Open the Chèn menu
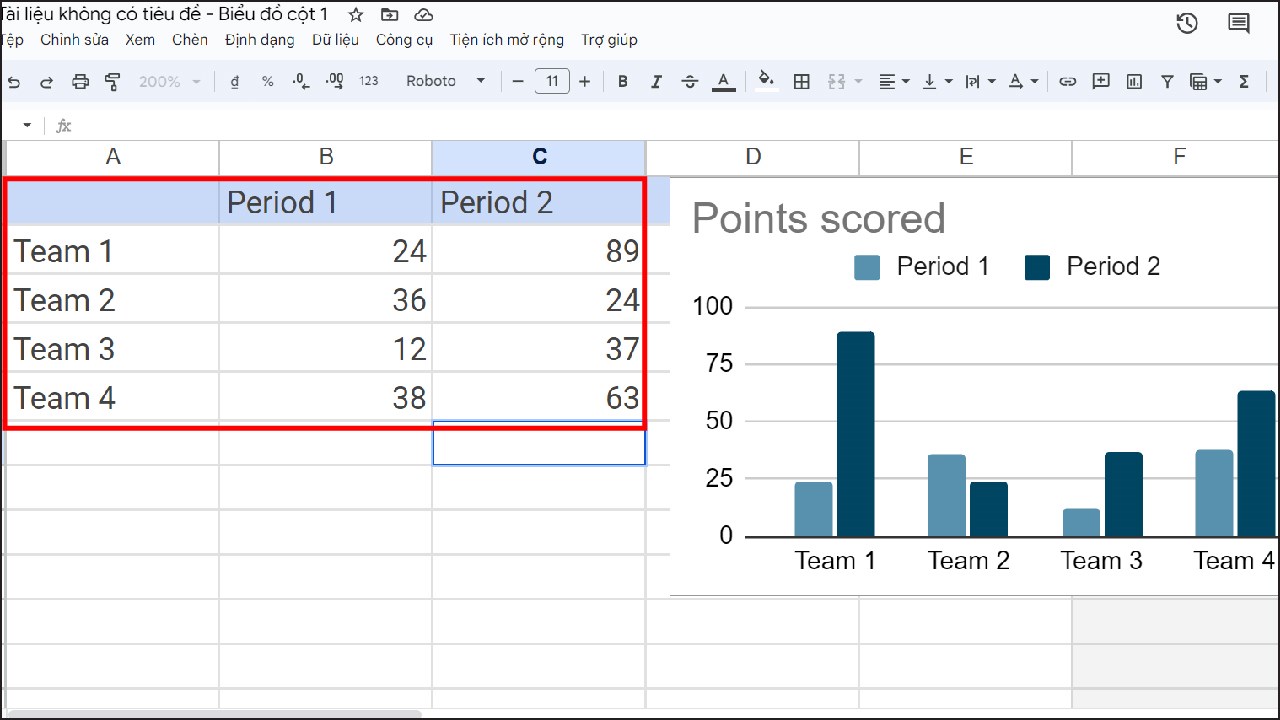Image resolution: width=1280 pixels, height=720 pixels. (190, 40)
